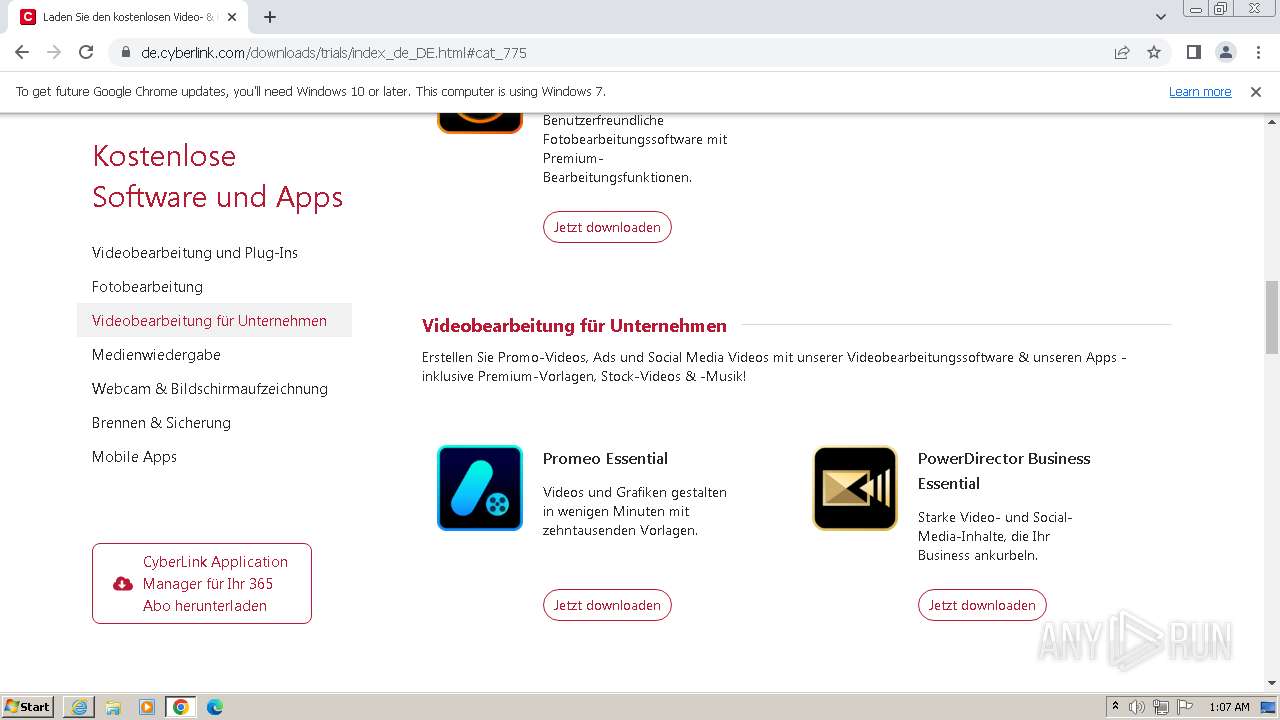The height and width of the screenshot is (720, 1280).
Task: Click the cloud download icon in CyberLink box
Action: [123, 584]
